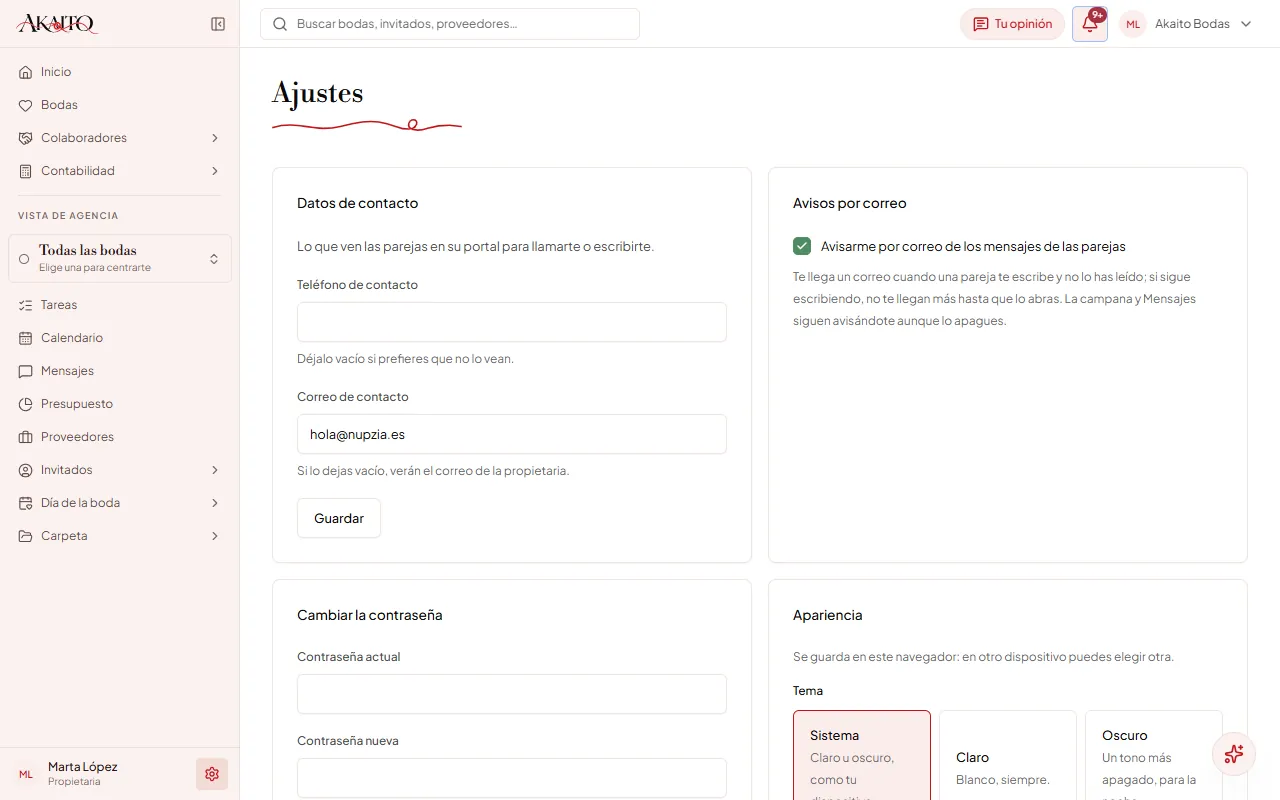1280x800 pixels.
Task: Expand the Contabilidad submenu chevron
Action: click(x=215, y=171)
